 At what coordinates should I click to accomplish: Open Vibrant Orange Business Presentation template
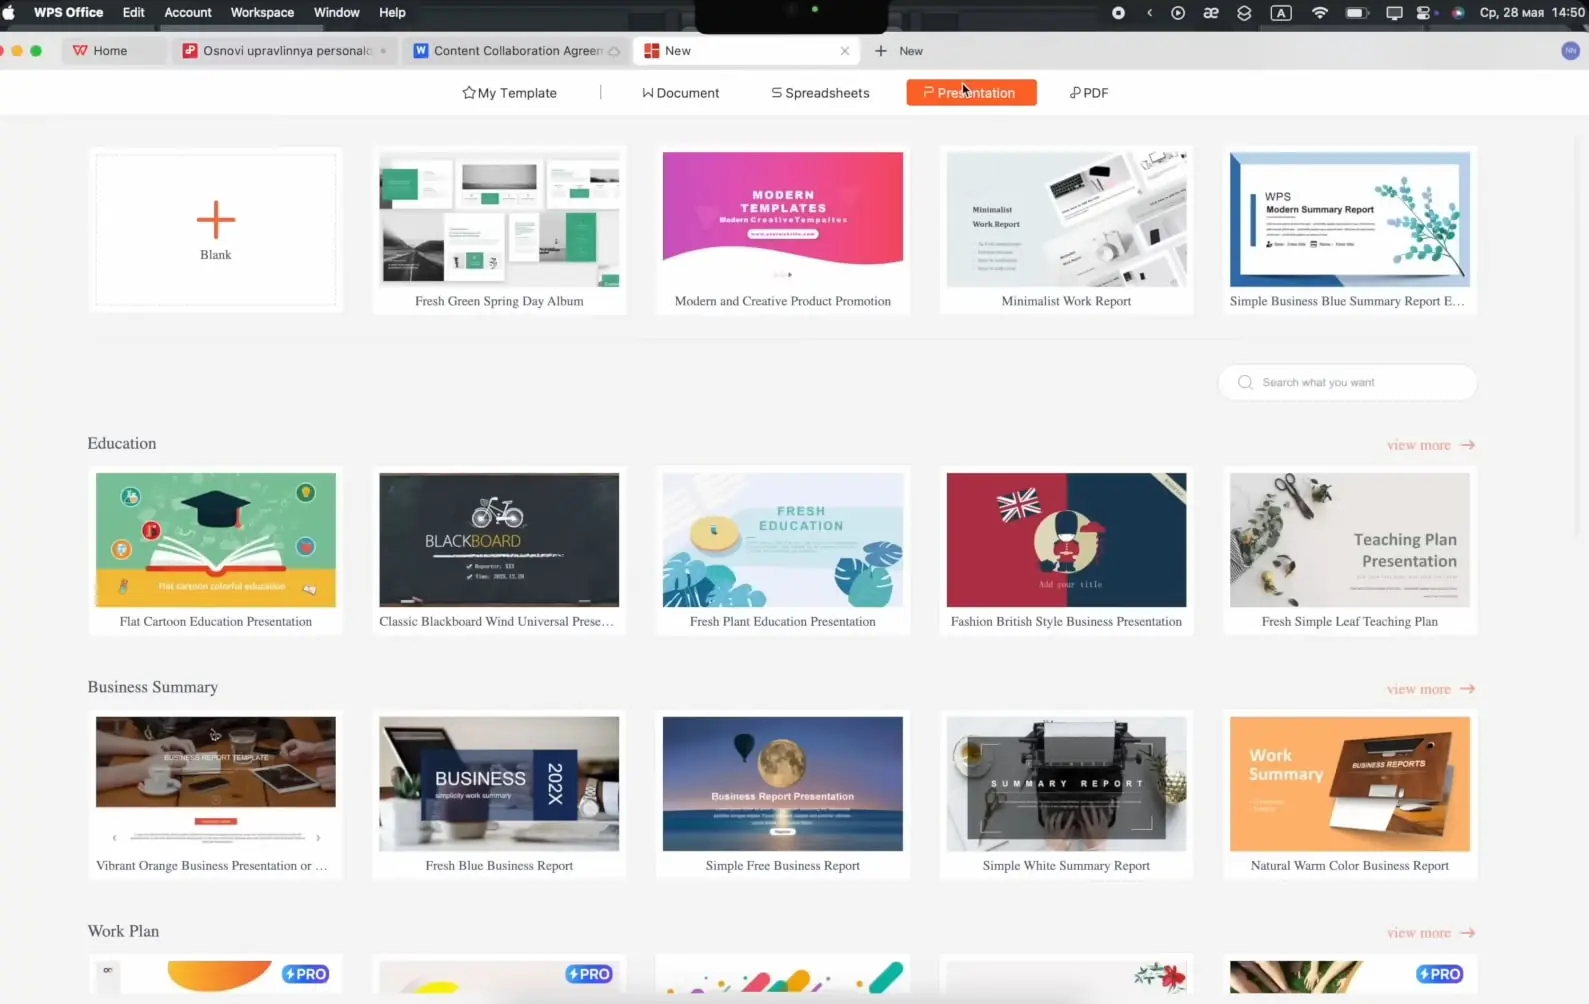[215, 795]
